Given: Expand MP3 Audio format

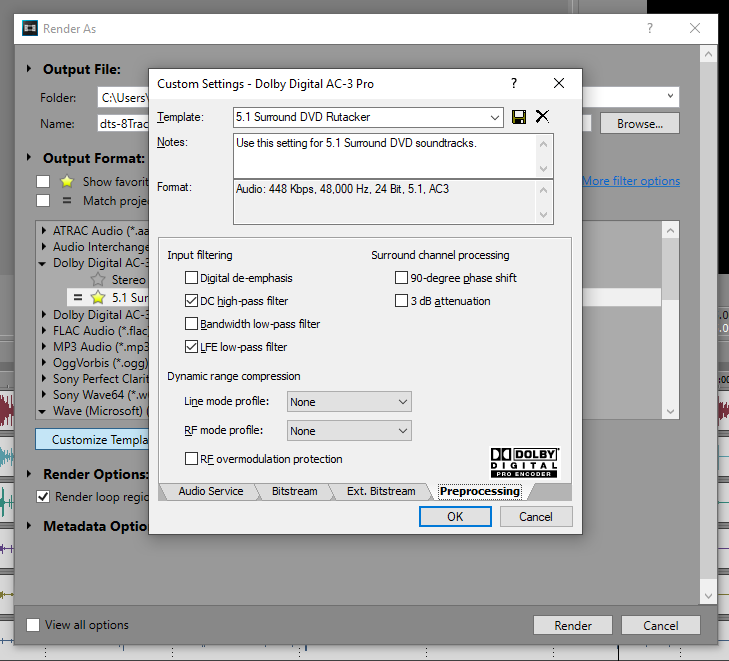Looking at the screenshot, I should click(x=43, y=347).
